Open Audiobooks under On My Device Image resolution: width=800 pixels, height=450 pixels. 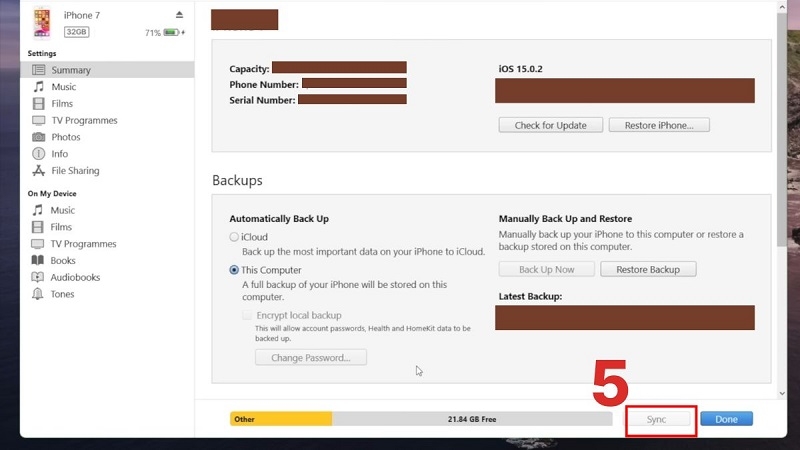click(76, 278)
